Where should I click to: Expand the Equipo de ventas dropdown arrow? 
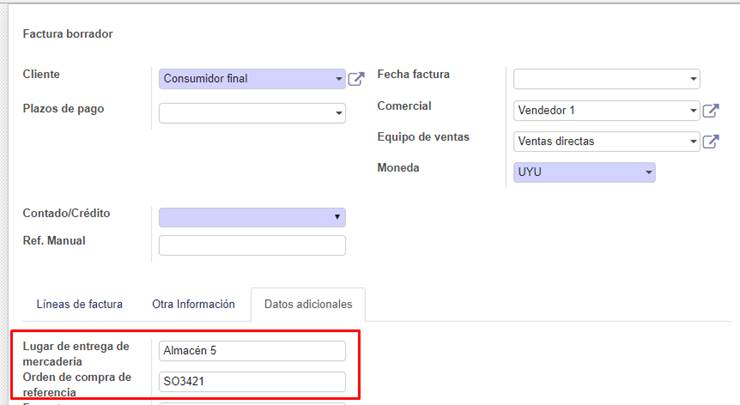pyautogui.click(x=693, y=142)
